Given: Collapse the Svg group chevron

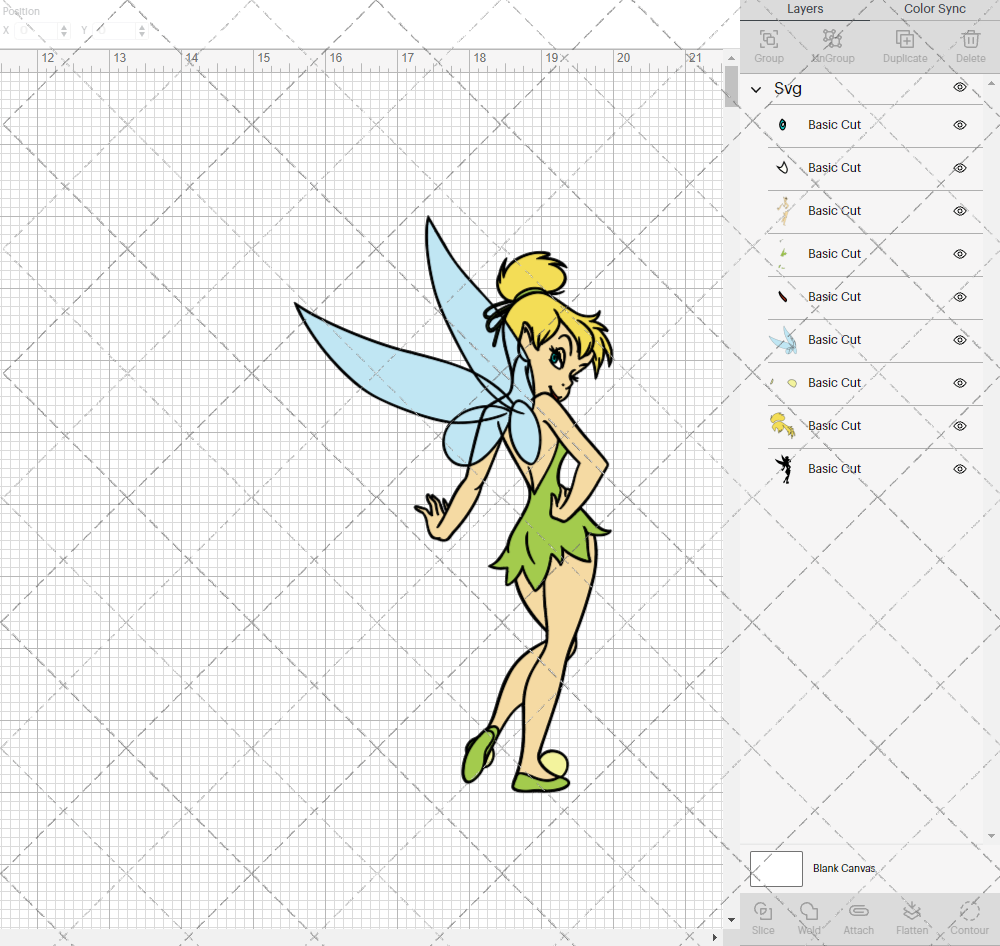Looking at the screenshot, I should (756, 89).
